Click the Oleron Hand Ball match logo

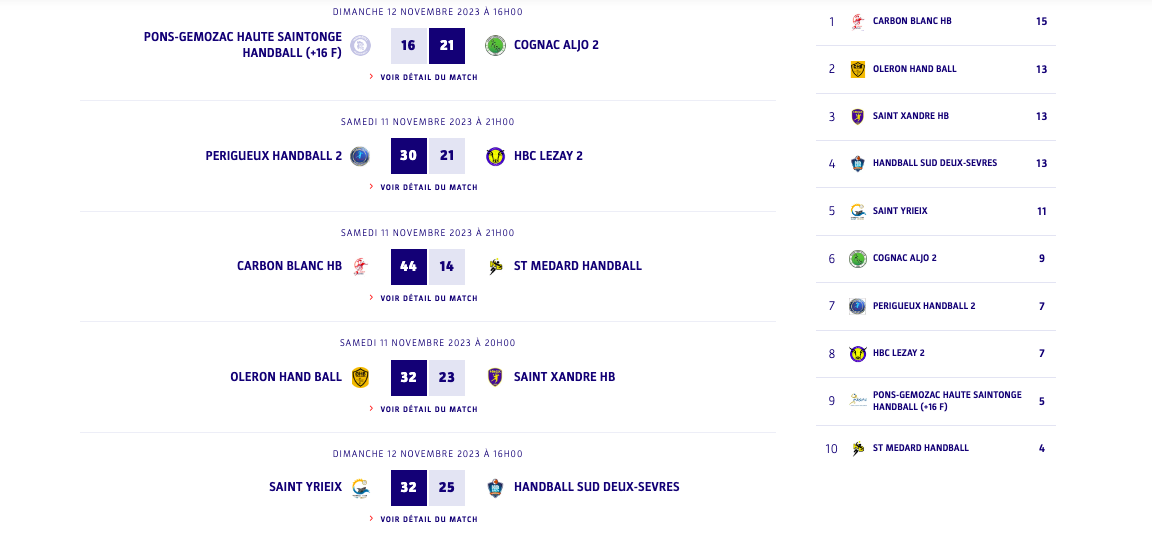(360, 377)
